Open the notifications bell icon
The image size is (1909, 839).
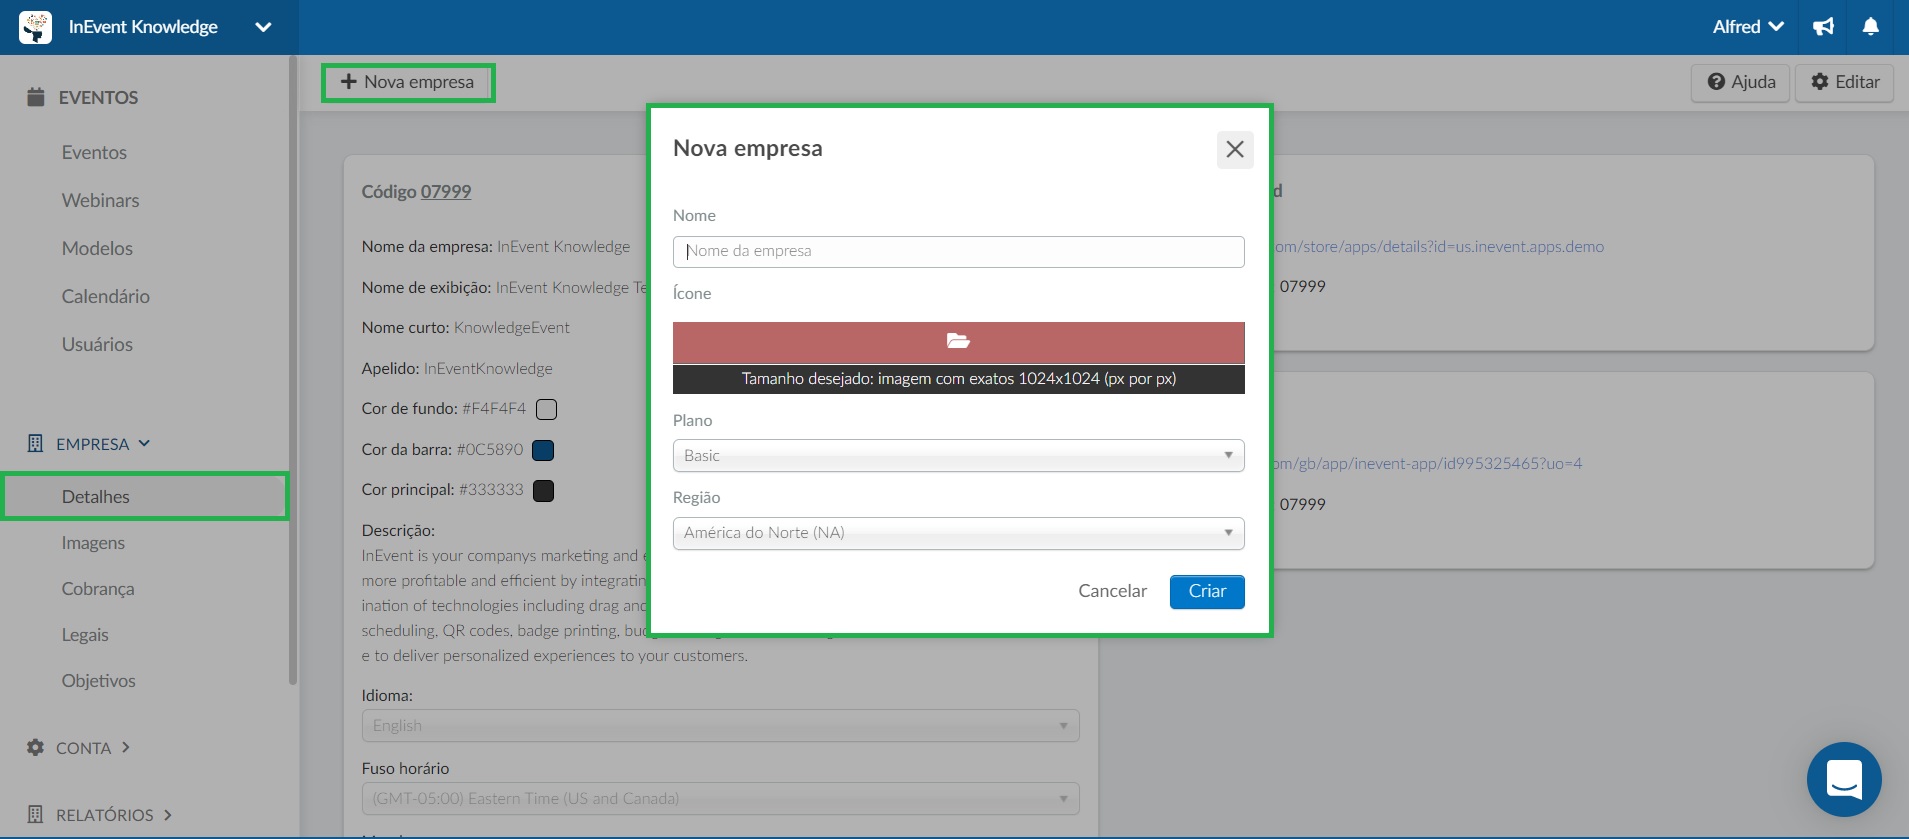pyautogui.click(x=1871, y=27)
